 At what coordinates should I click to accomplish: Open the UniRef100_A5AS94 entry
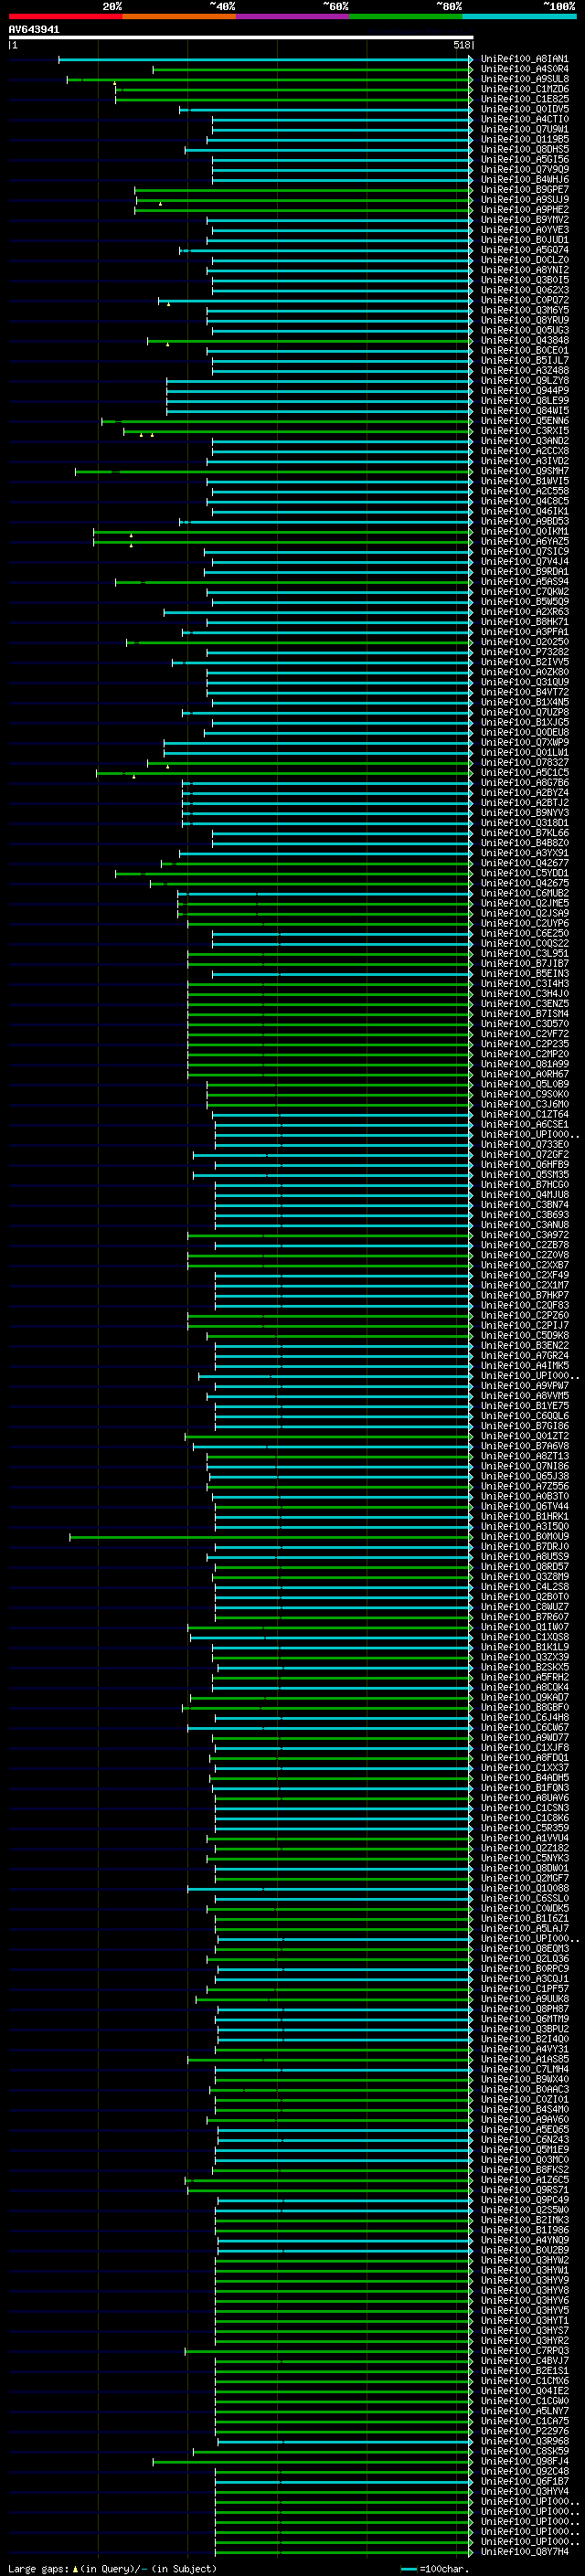pos(524,582)
